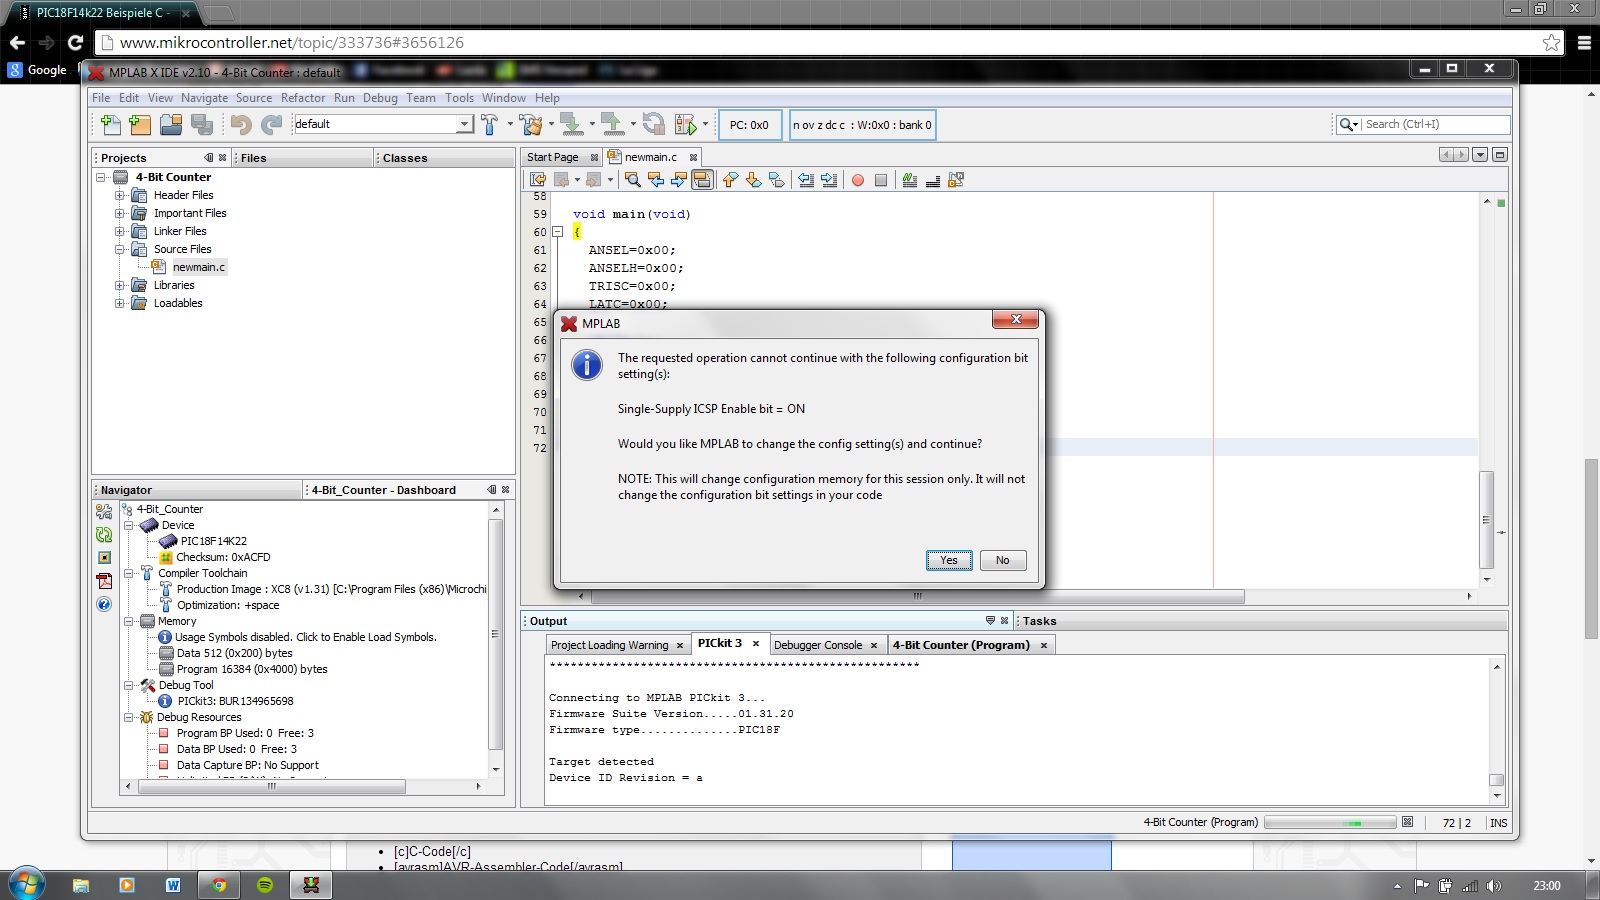Click the Uncomment lines editor icon
Screen dimensions: 1600x900
coord(932,180)
